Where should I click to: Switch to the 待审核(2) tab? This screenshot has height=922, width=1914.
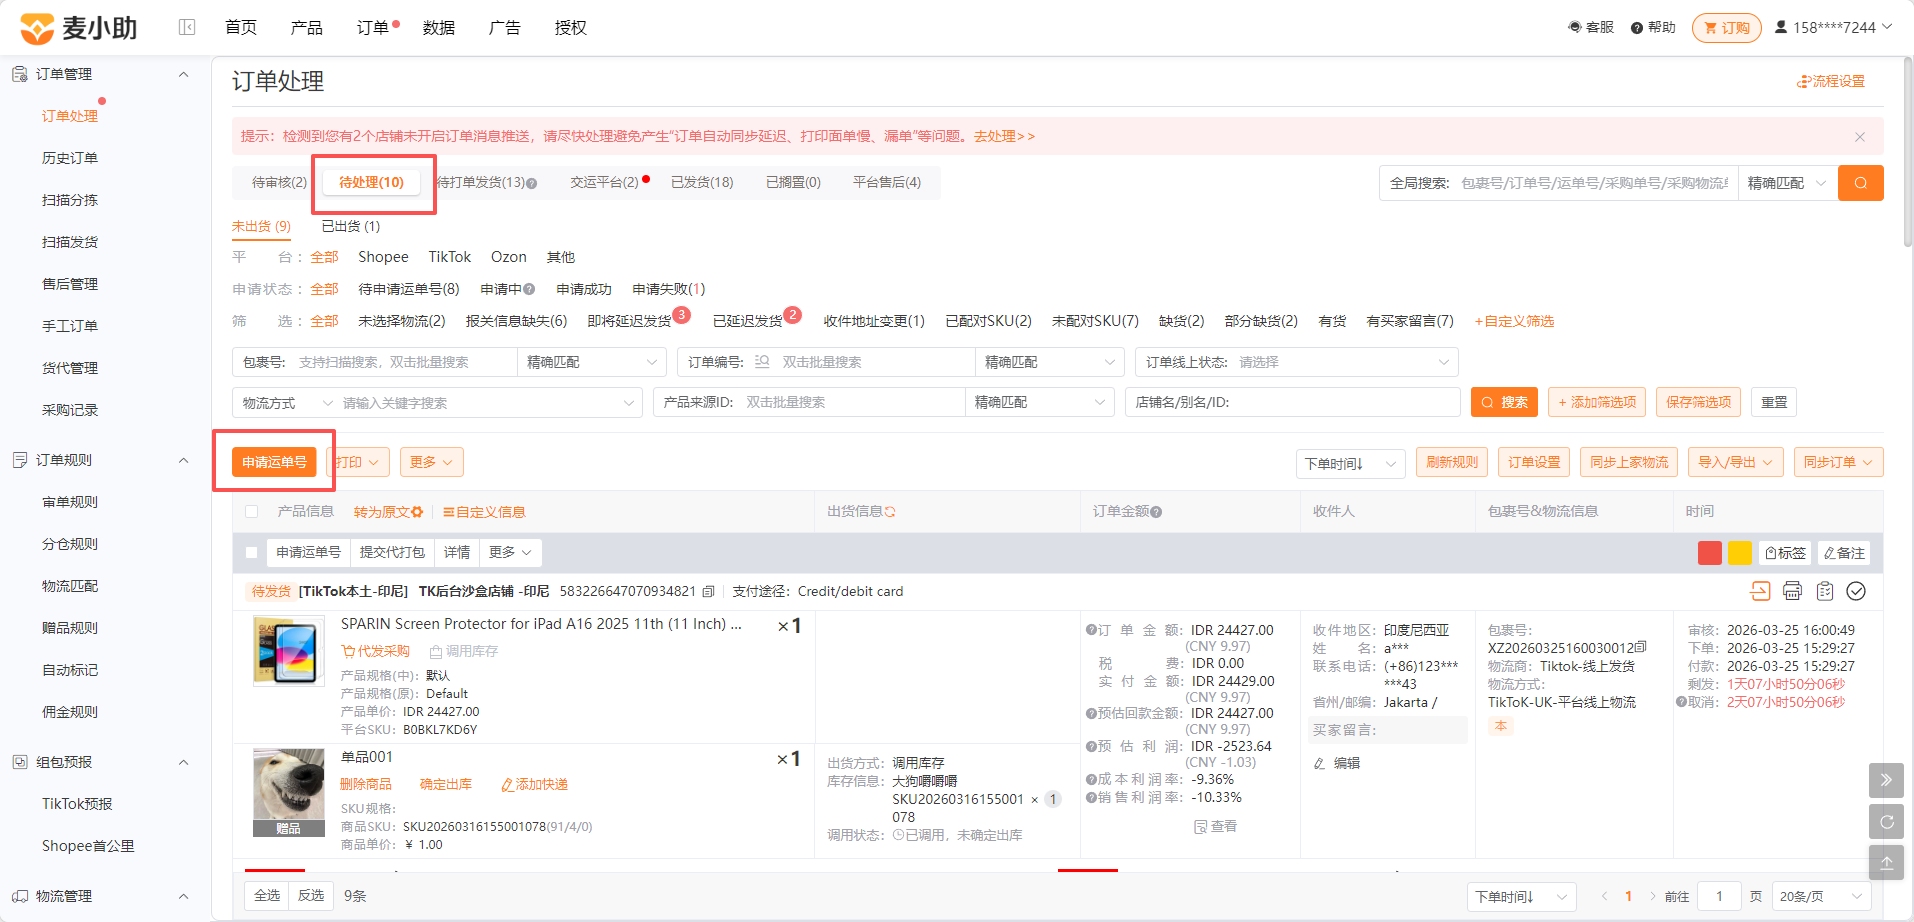[279, 182]
